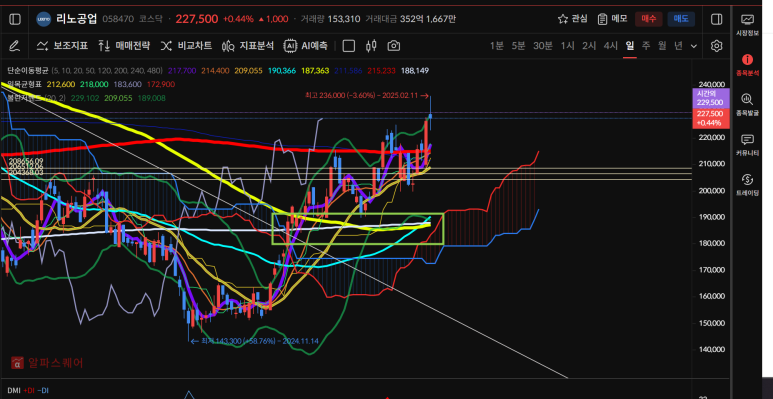The width and height of the screenshot is (773, 399).
Task: Click stock code 058470
Action: click(118, 19)
